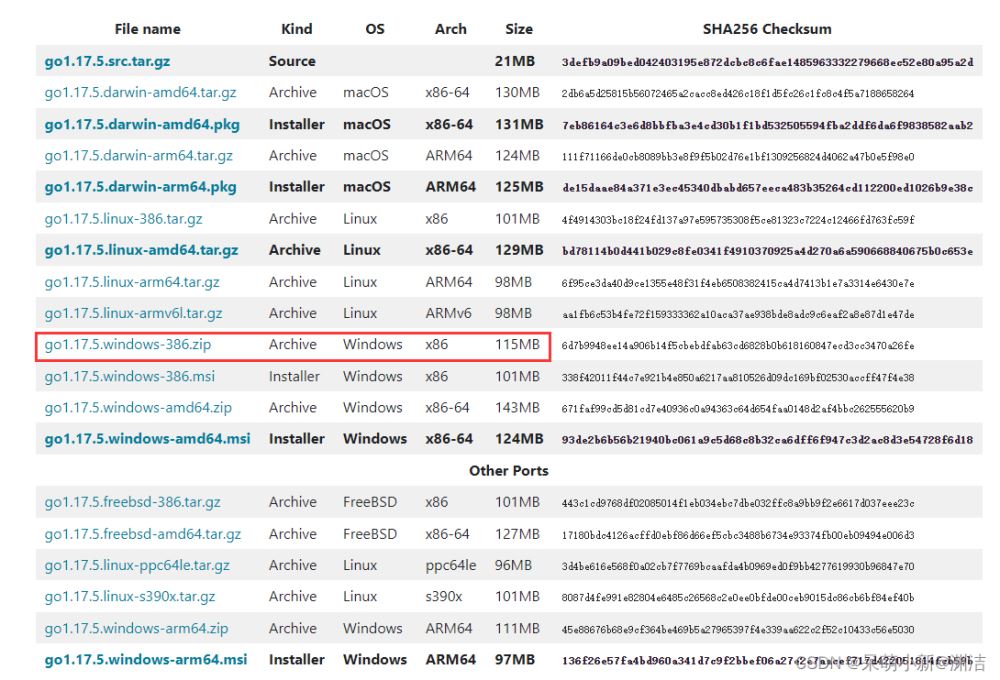Download go1.17.5.darwin-amd64.pkg installer
Screen dimensions: 1000x680
(142, 124)
